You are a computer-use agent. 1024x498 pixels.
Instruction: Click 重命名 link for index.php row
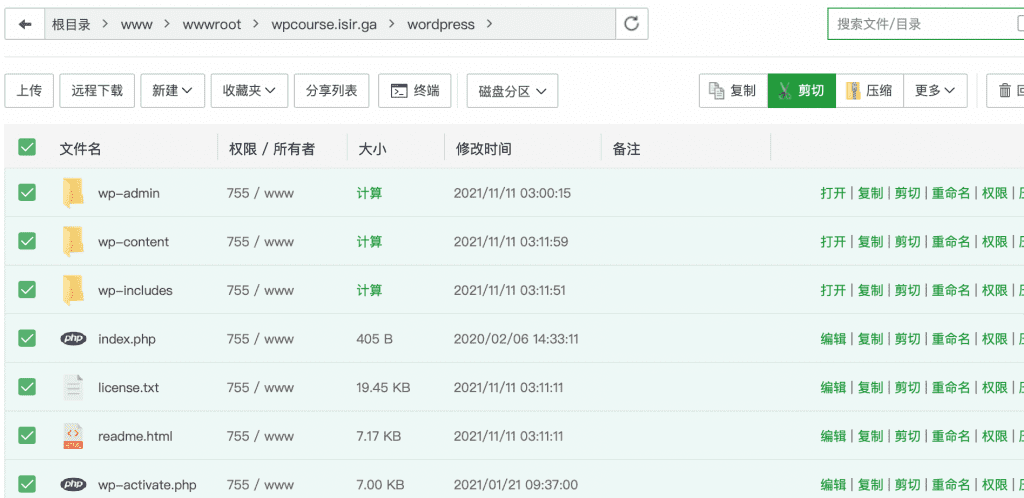(x=950, y=339)
